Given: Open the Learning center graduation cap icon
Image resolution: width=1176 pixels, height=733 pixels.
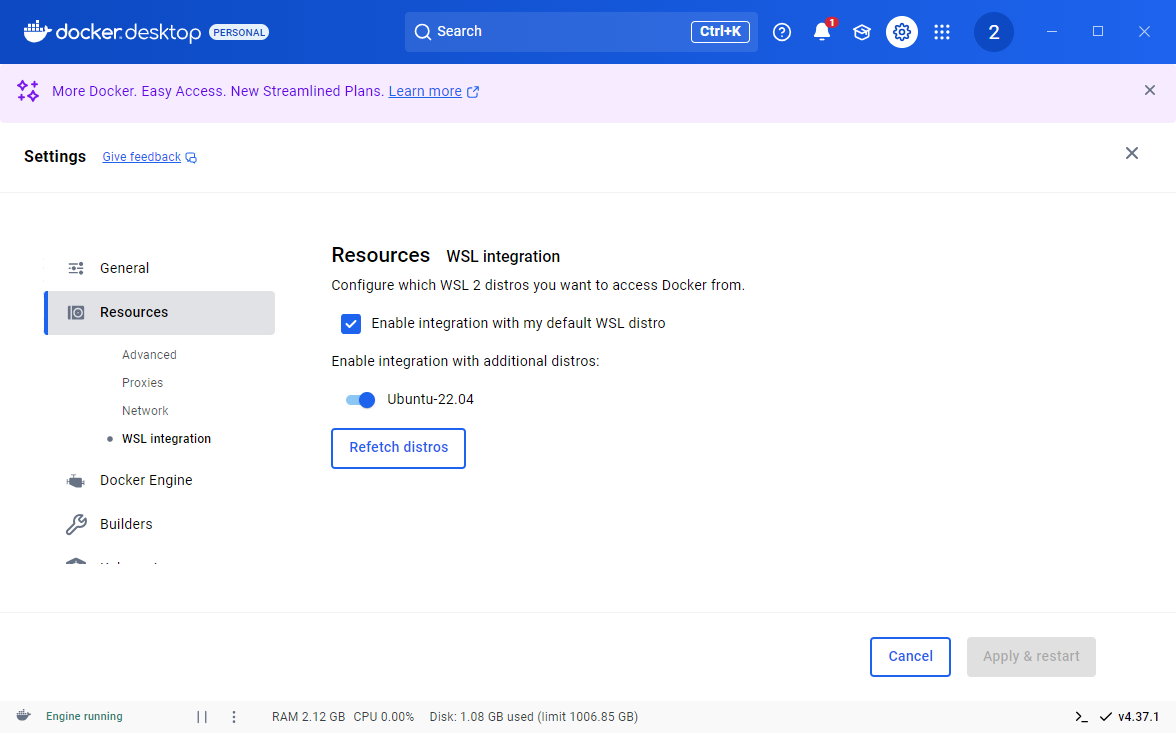Looking at the screenshot, I should coord(862,32).
